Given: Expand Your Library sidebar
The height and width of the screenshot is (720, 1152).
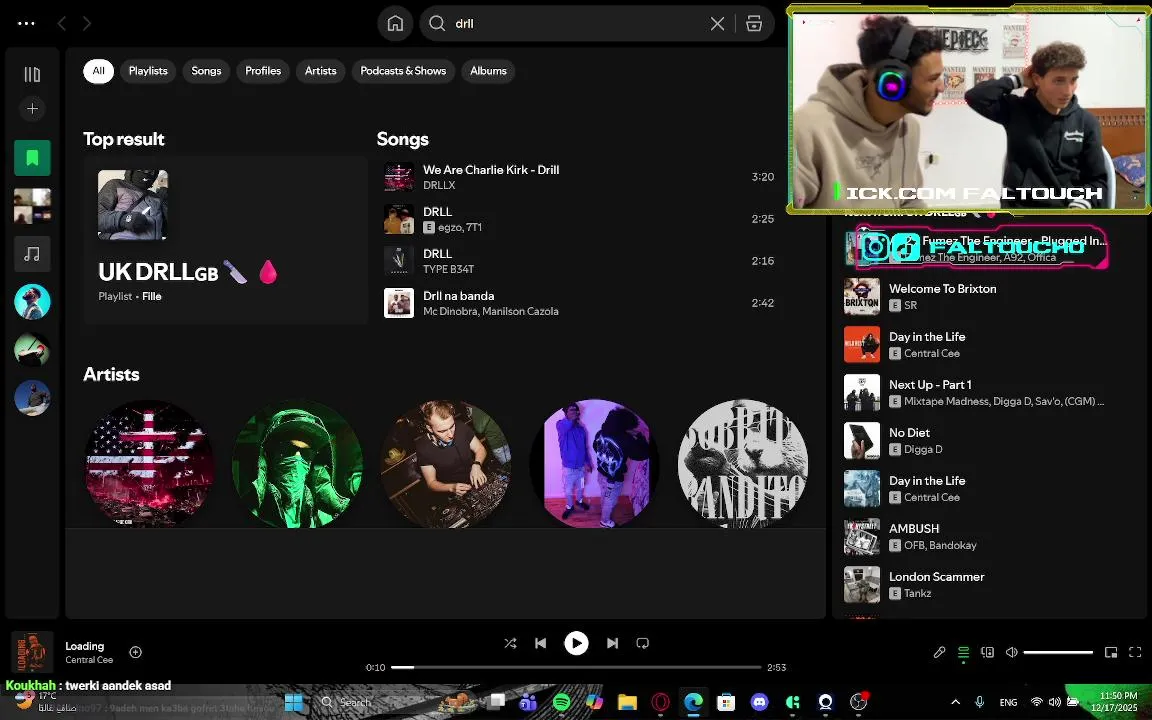Looking at the screenshot, I should (32, 74).
